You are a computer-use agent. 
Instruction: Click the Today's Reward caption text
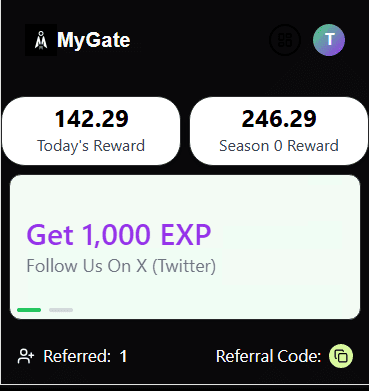(91, 146)
